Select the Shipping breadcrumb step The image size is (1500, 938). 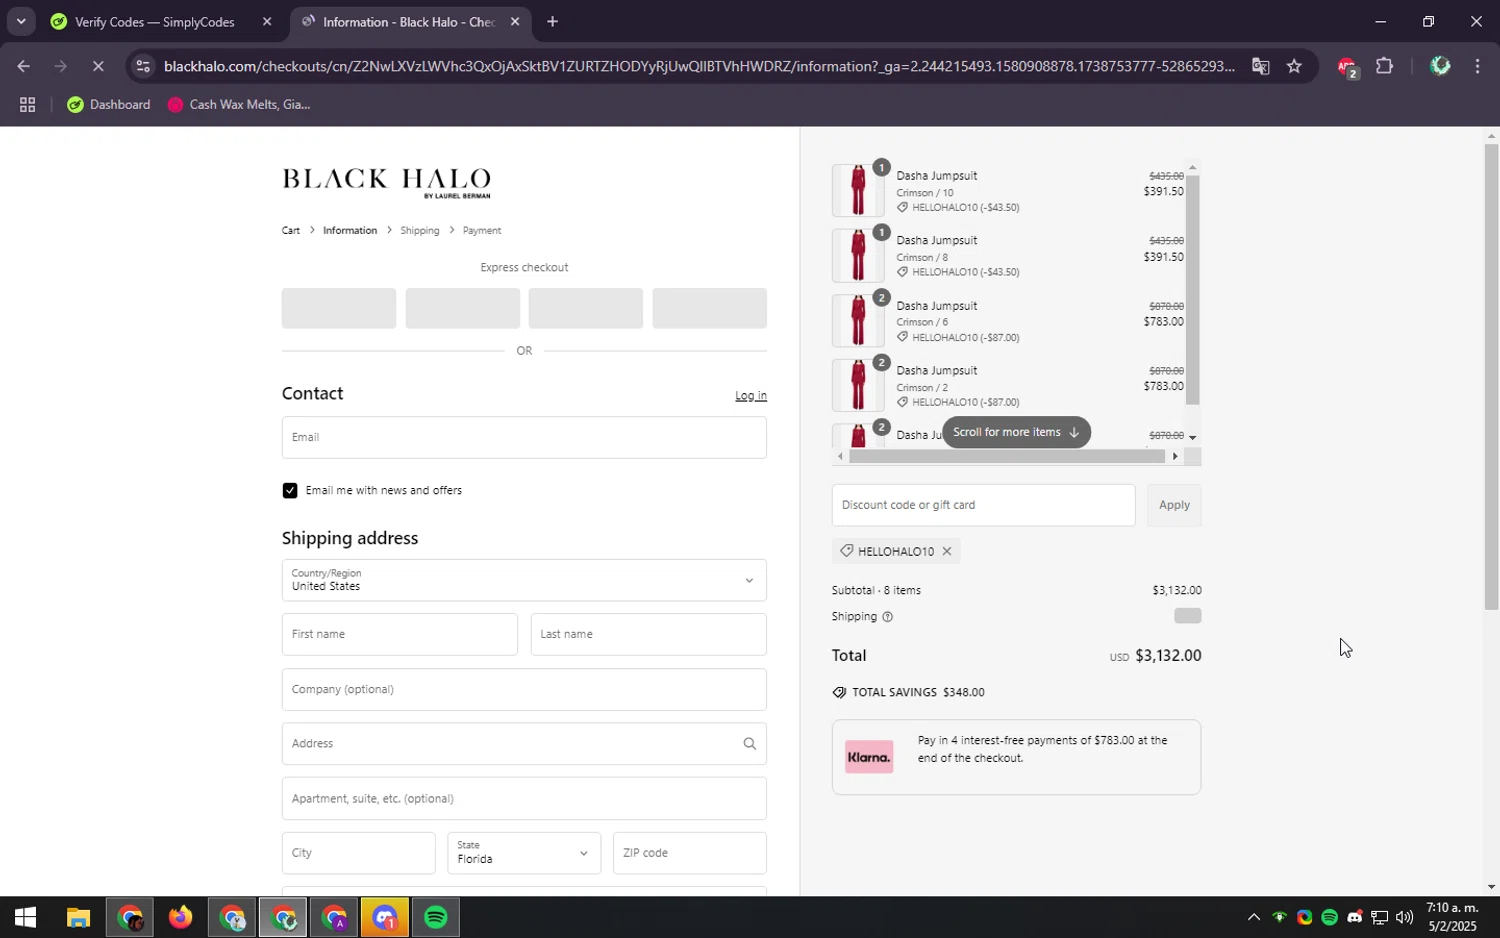click(x=420, y=230)
